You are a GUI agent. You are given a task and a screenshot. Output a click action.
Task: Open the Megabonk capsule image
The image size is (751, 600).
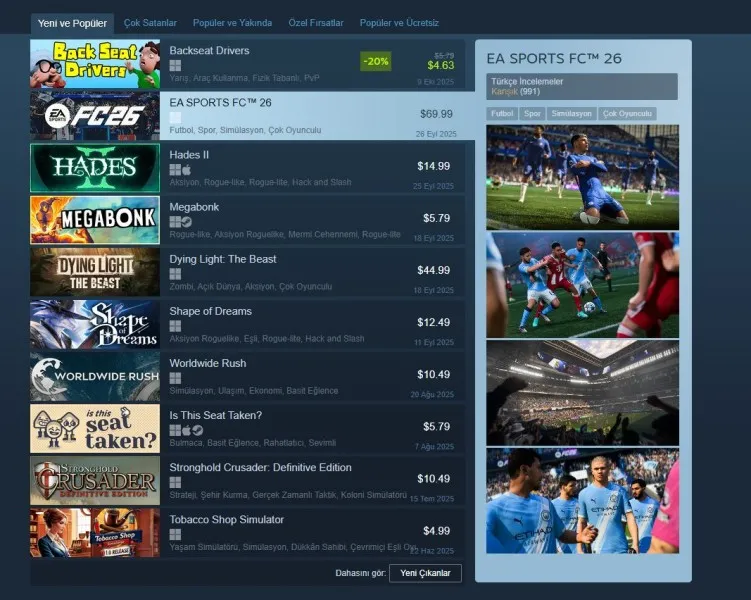click(95, 220)
